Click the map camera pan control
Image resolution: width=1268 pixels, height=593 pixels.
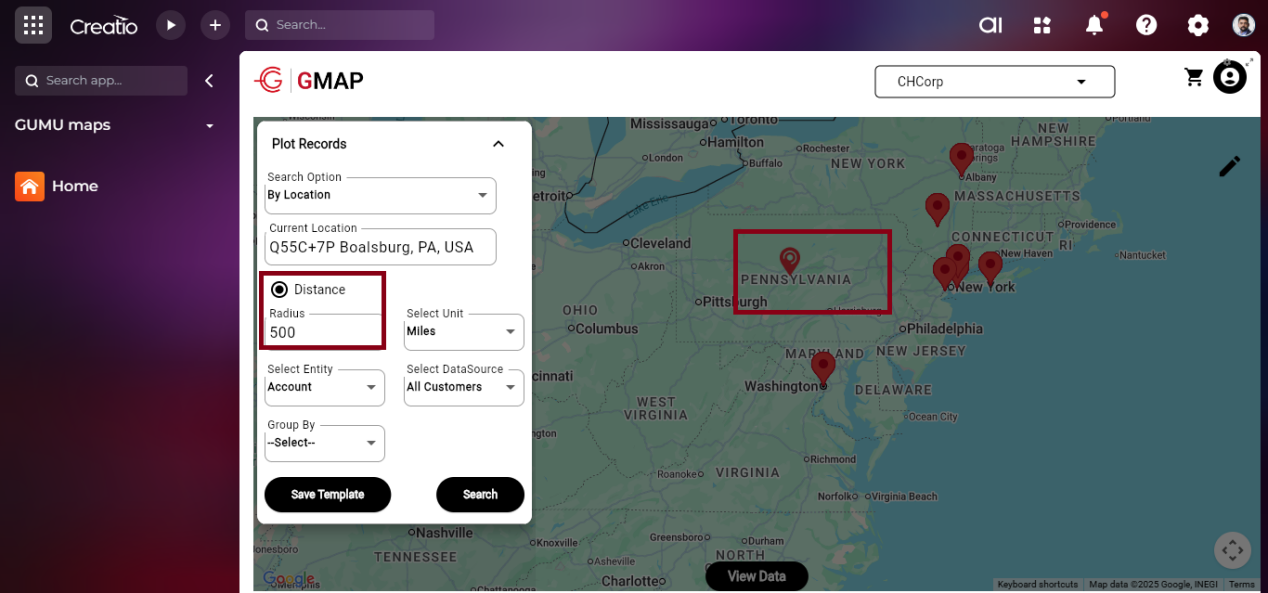tap(1233, 550)
